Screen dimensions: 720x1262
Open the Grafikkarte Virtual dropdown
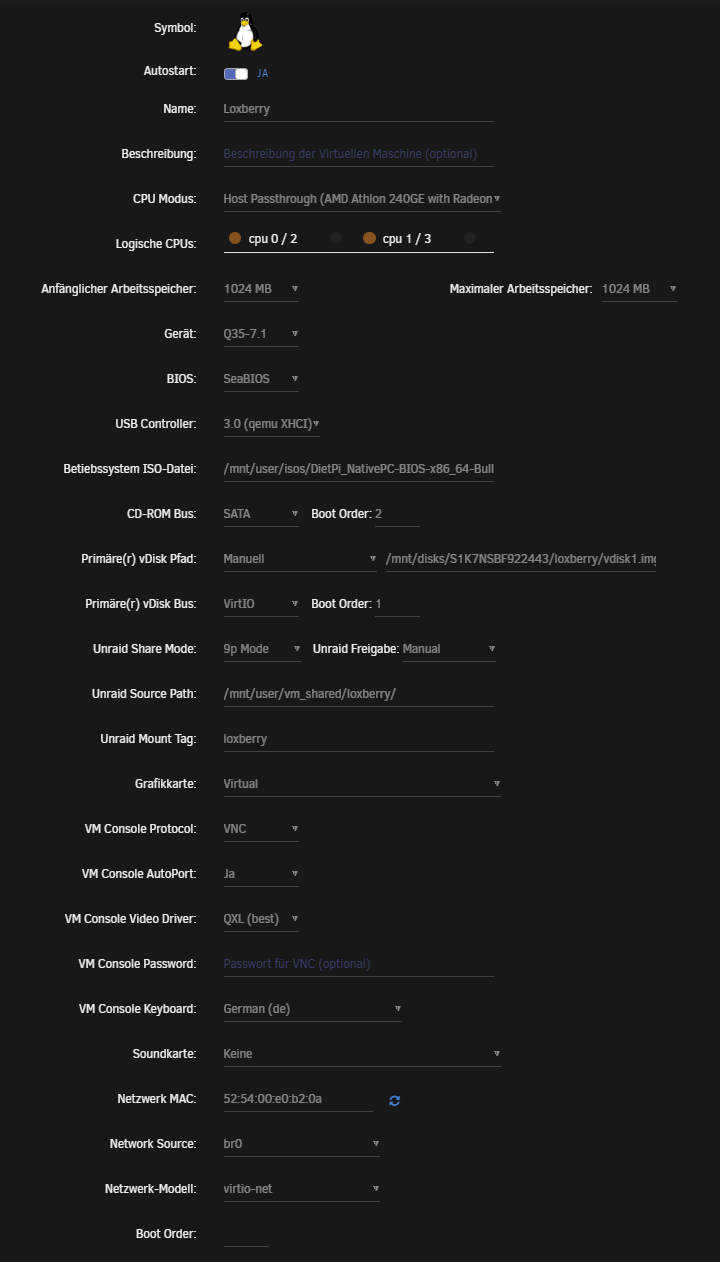[x=361, y=784]
